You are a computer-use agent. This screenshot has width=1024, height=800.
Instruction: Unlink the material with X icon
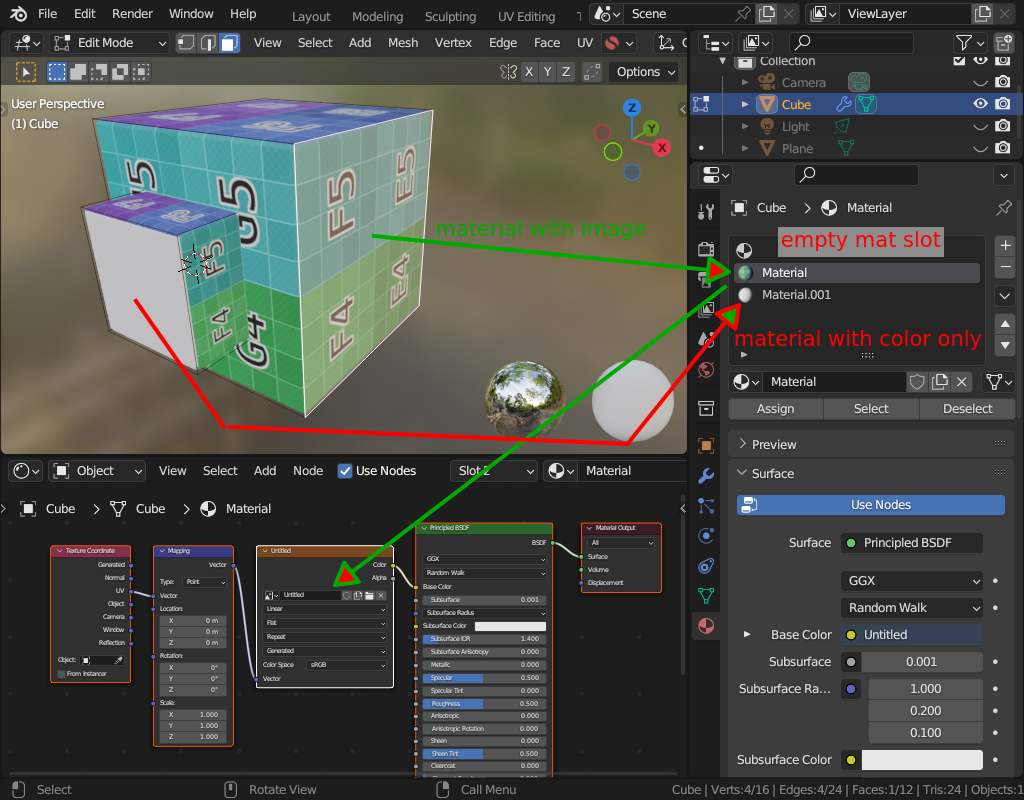pyautogui.click(x=962, y=382)
